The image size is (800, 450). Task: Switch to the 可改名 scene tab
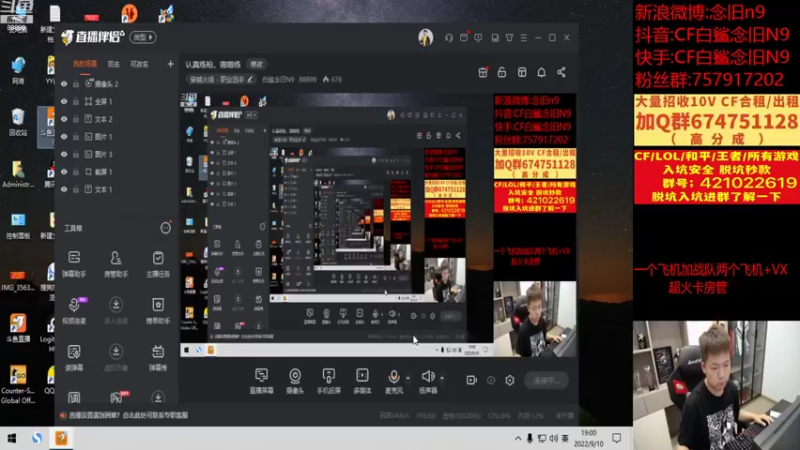pyautogui.click(x=139, y=64)
